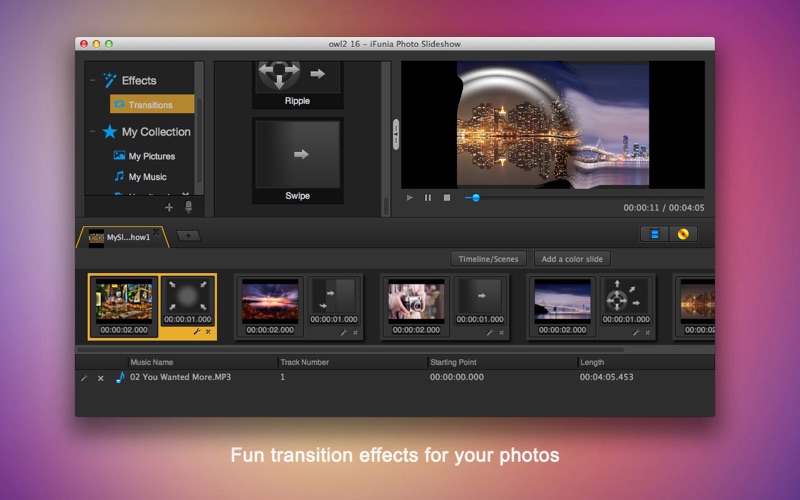Click the gold disc burn icon
This screenshot has height=500, width=800.
(x=683, y=234)
